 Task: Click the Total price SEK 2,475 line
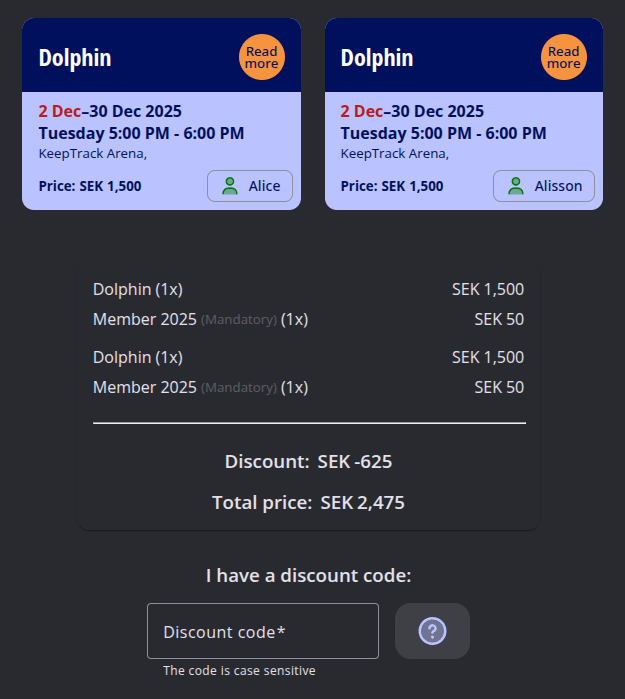click(308, 503)
